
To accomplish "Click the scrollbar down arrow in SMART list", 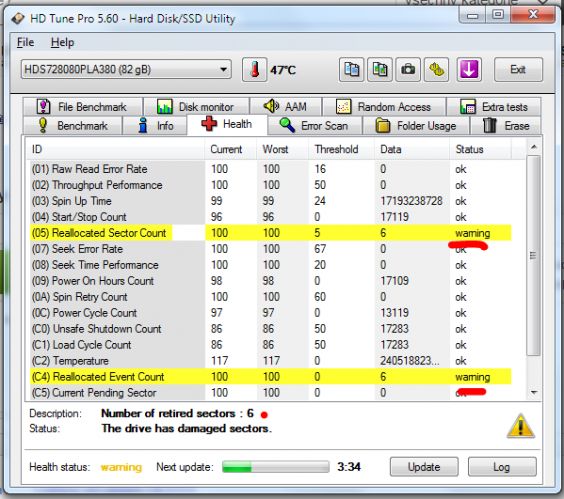I will [534, 393].
